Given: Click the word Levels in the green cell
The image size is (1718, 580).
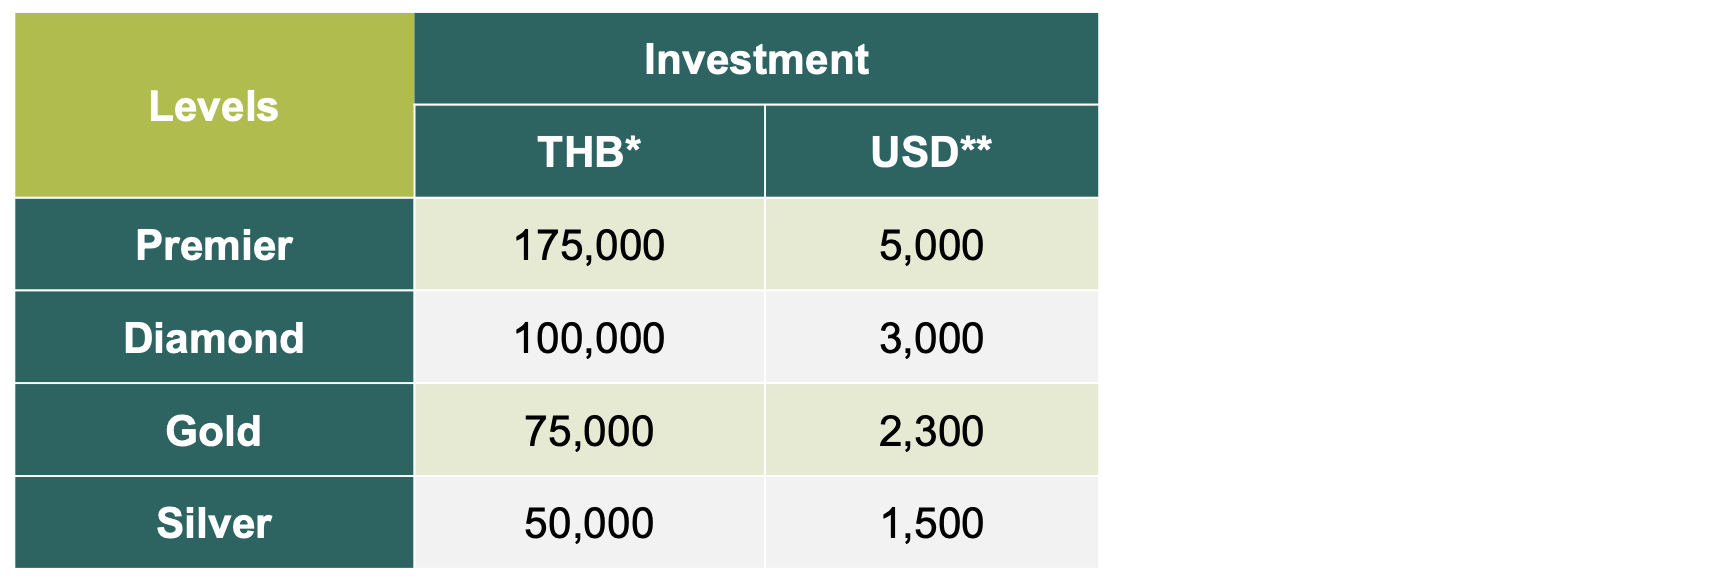Looking at the screenshot, I should (214, 106).
